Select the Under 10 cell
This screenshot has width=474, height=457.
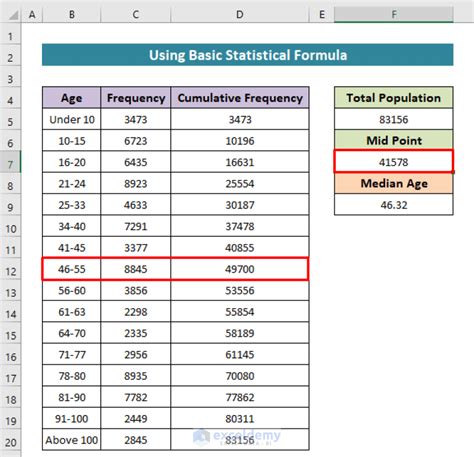coord(71,119)
